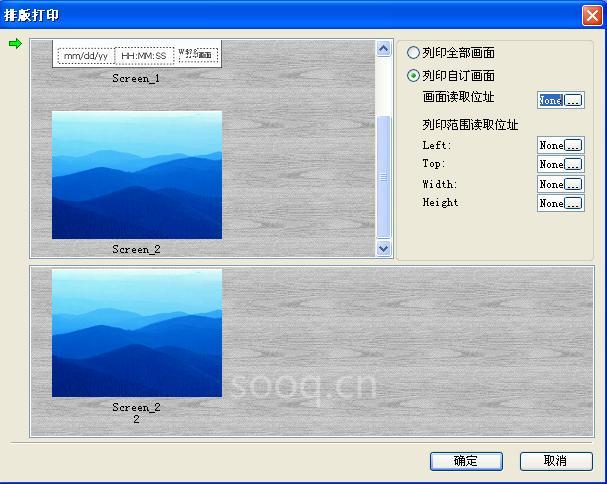Select the 列印自订画面 radio option
The width and height of the screenshot is (607, 484).
(414, 75)
